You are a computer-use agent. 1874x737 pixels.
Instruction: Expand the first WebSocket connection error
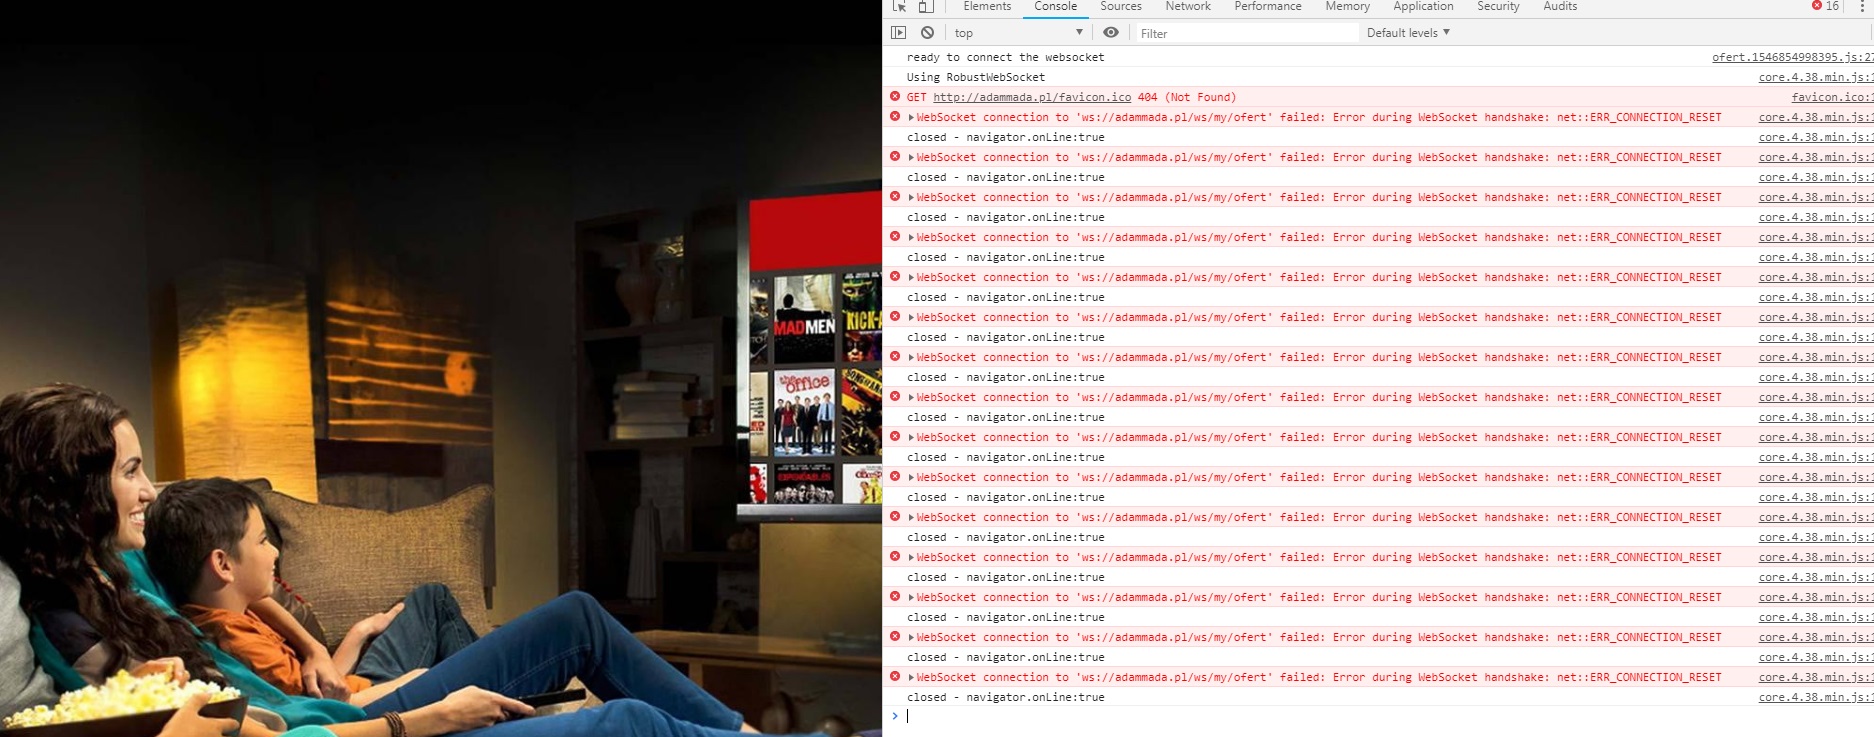pos(911,117)
